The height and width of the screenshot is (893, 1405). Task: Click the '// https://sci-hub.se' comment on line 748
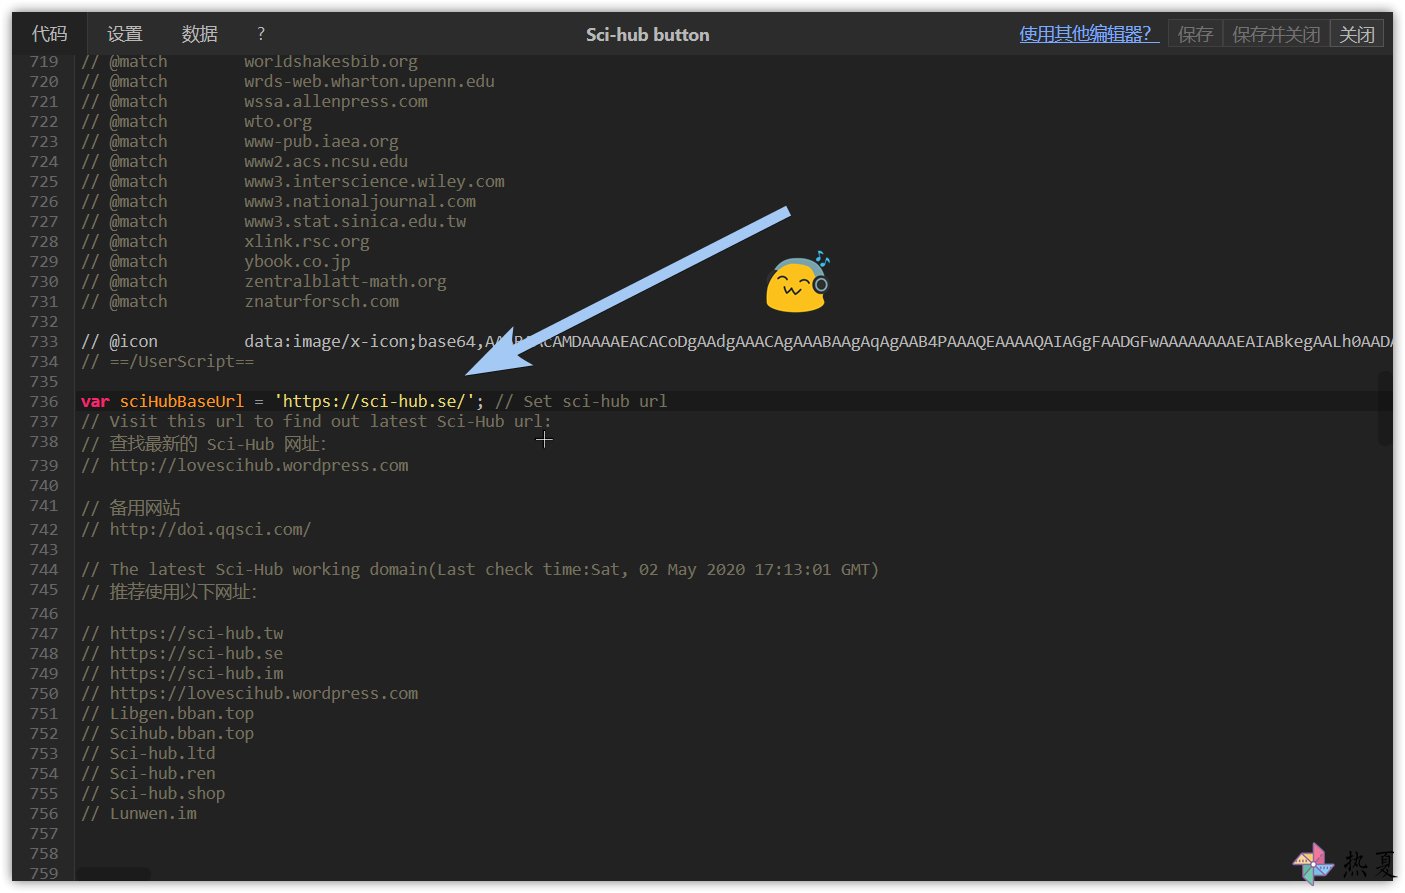point(182,653)
